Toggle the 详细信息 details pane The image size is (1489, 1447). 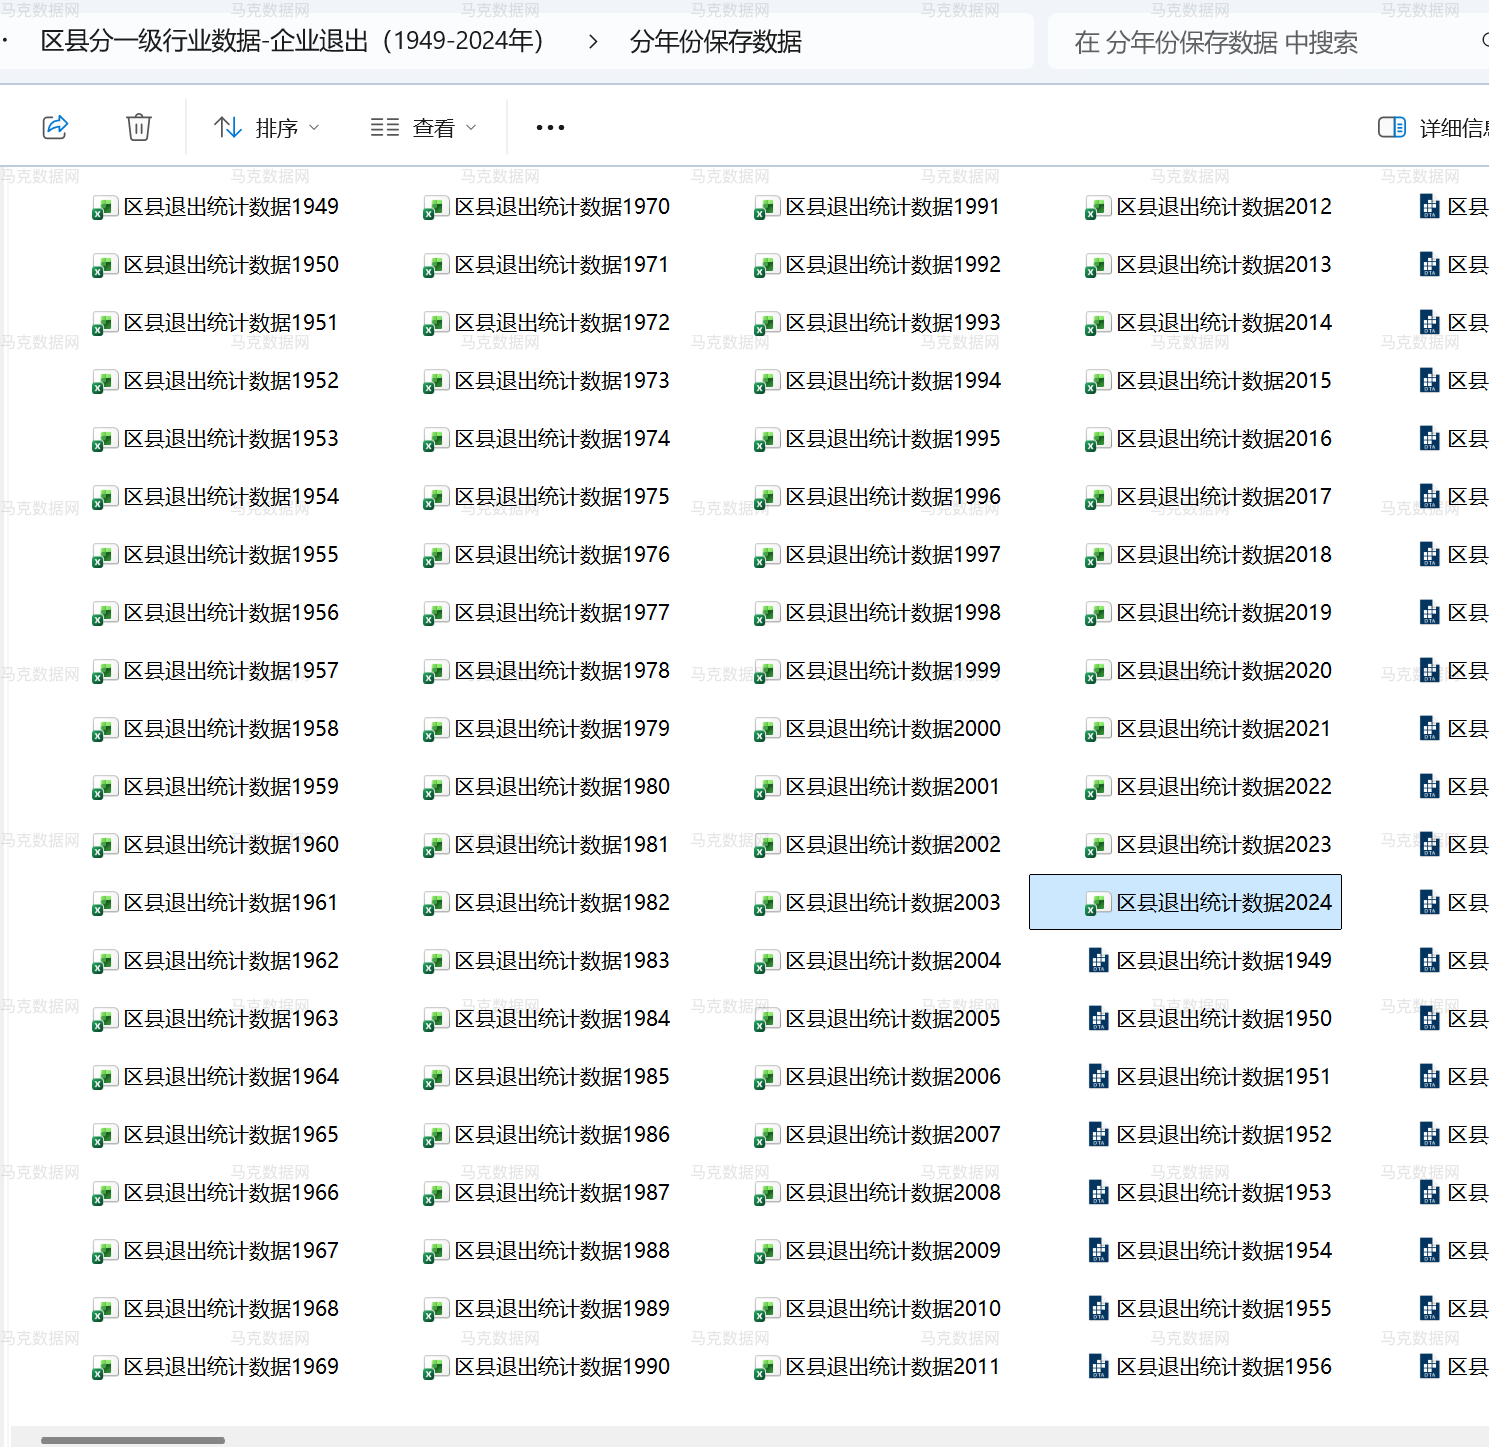coord(1432,128)
